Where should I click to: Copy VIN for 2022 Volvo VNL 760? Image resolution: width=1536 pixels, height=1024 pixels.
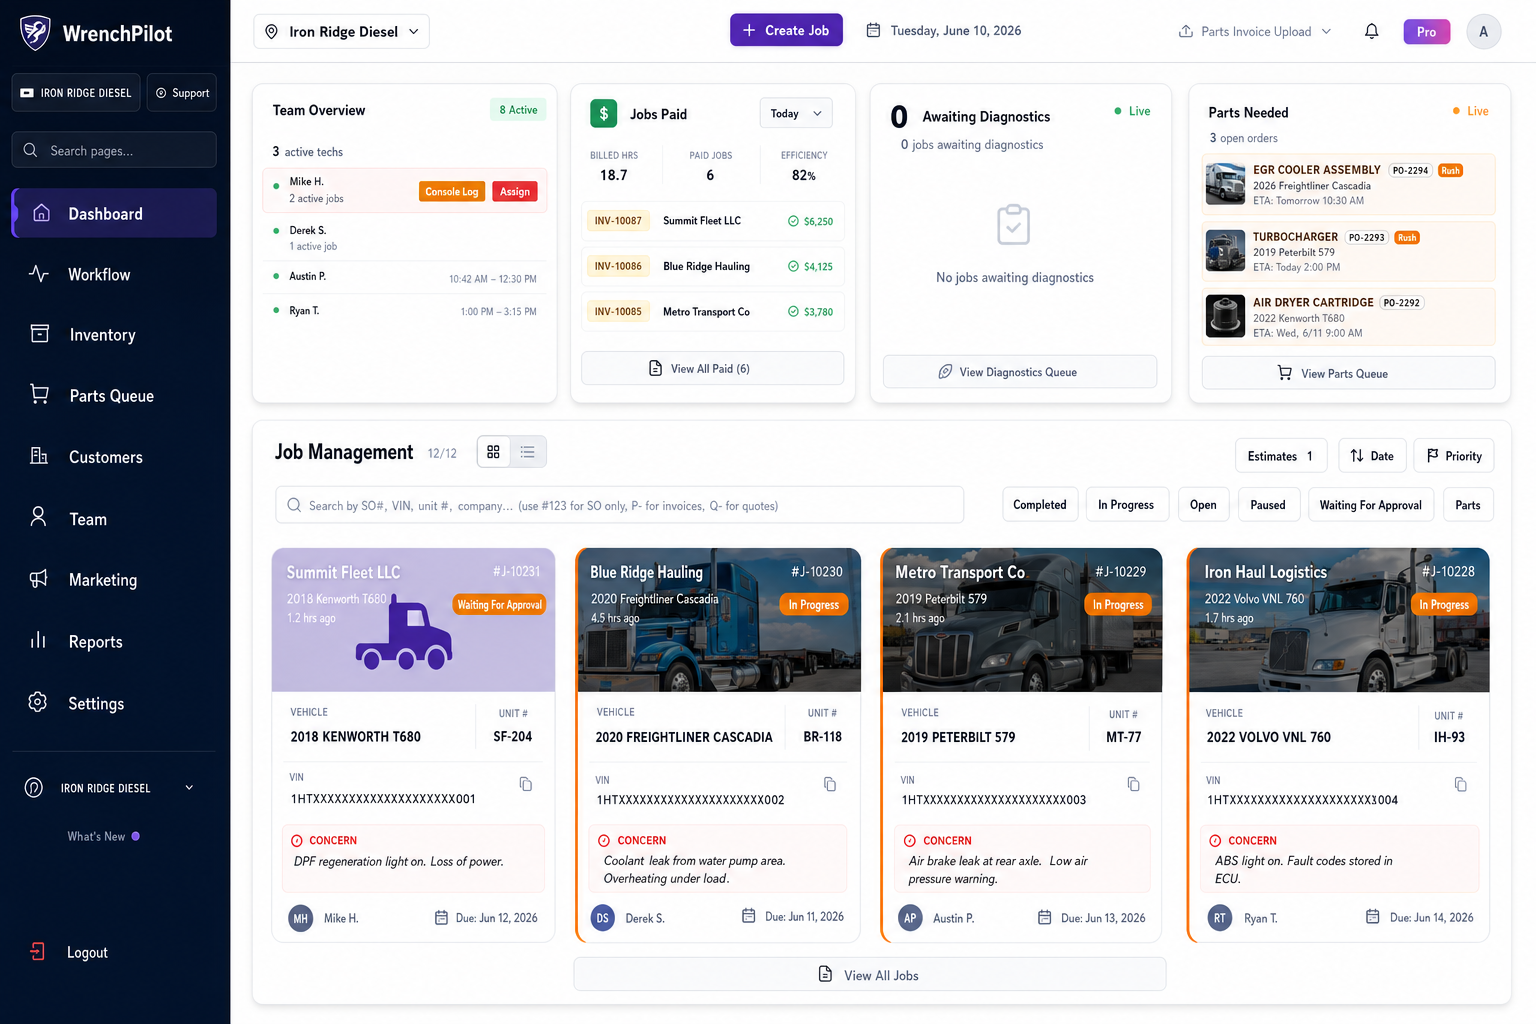(1460, 784)
